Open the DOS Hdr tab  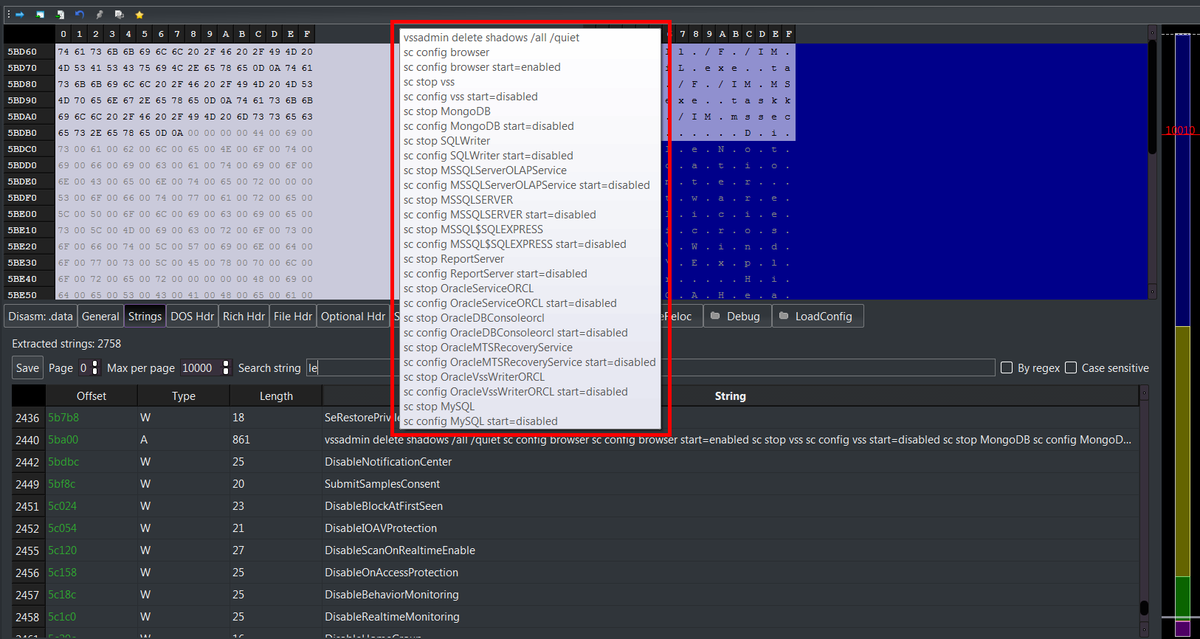pos(192,316)
